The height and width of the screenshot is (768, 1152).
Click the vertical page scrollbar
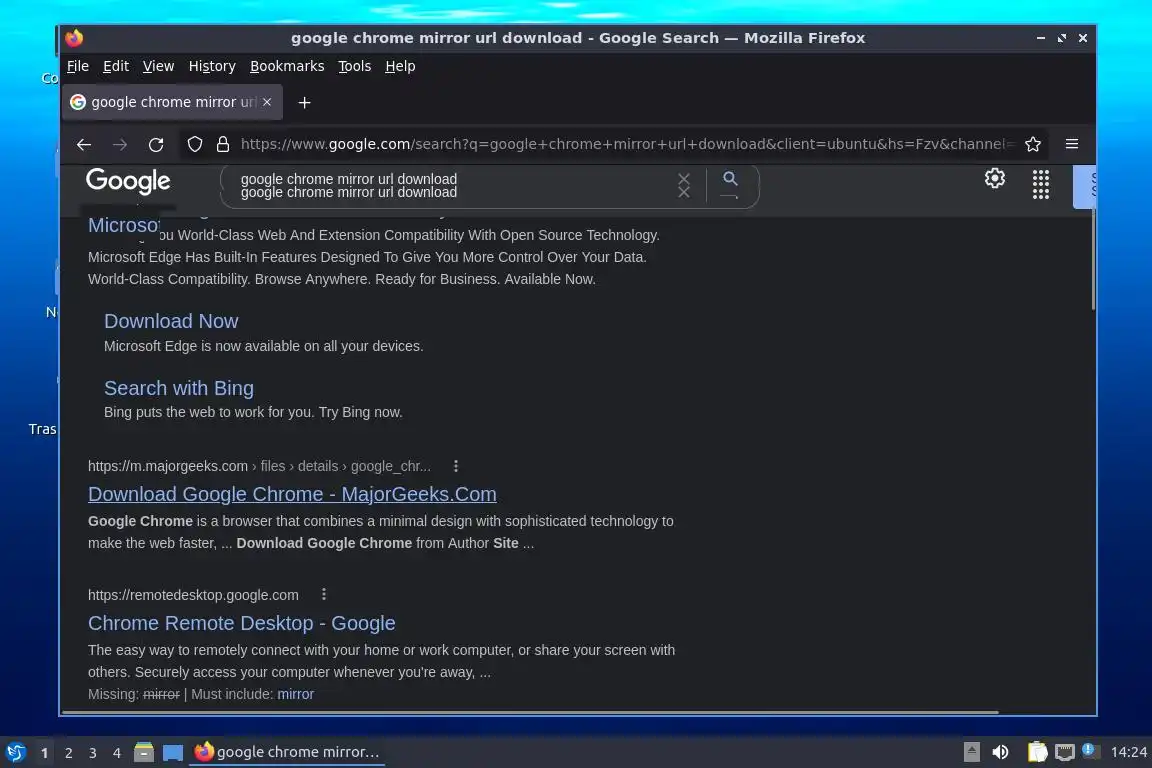[x=1093, y=259]
